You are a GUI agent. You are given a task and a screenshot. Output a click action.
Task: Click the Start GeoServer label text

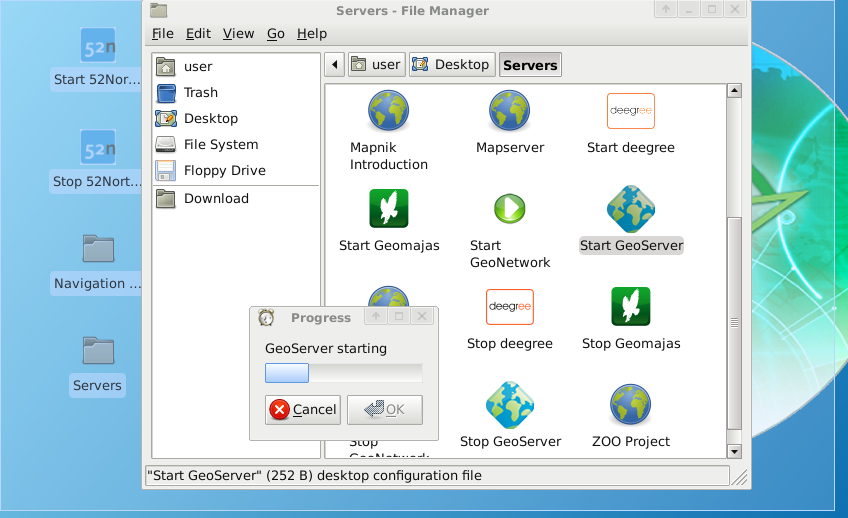point(631,245)
